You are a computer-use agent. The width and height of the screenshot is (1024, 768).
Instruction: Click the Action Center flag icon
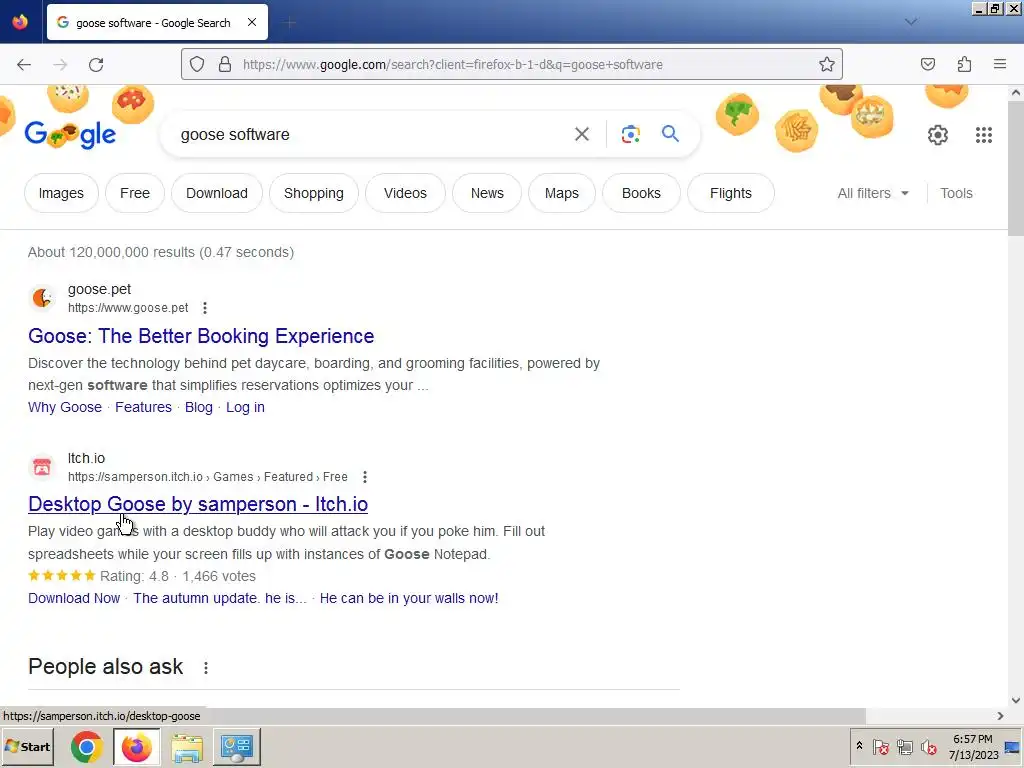coord(880,746)
